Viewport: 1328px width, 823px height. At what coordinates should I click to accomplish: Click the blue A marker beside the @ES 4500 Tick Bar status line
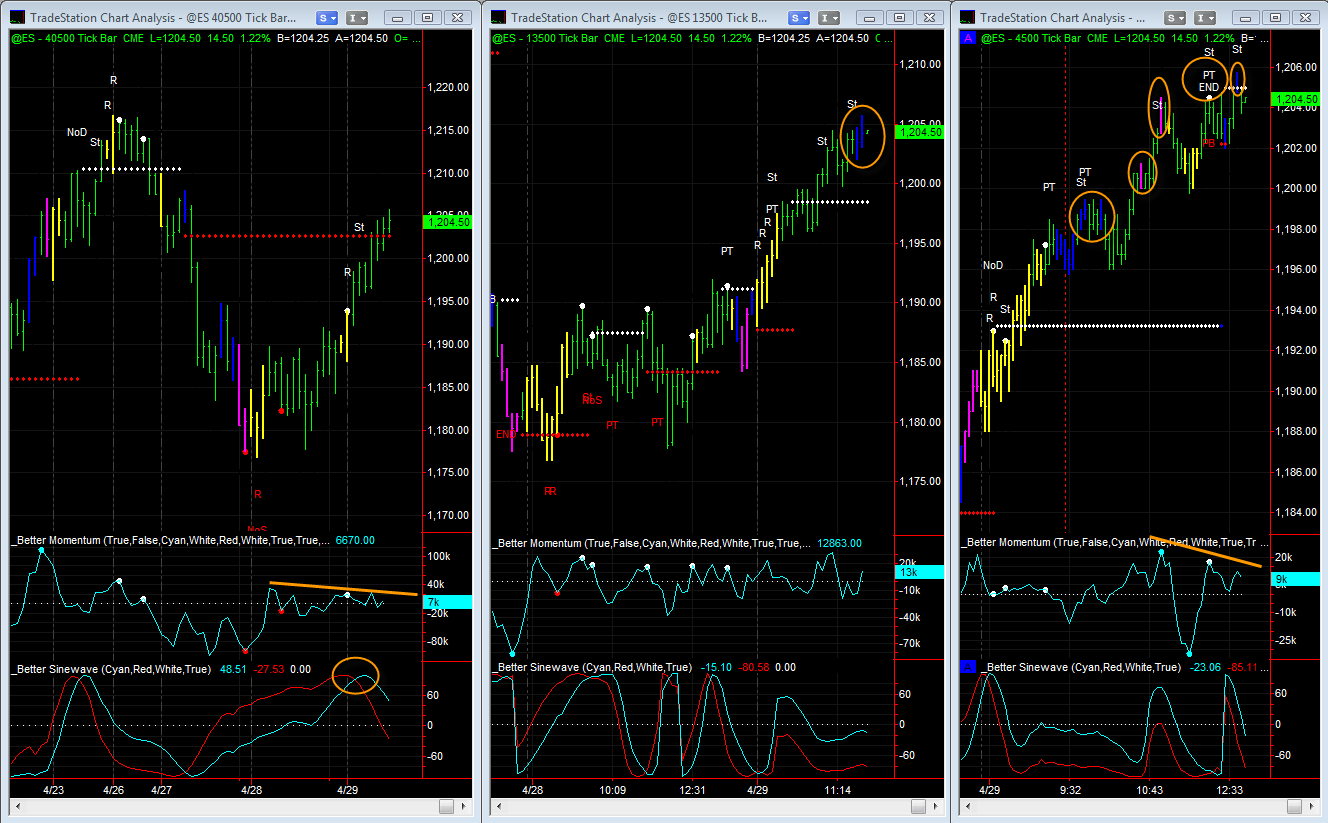pos(967,37)
